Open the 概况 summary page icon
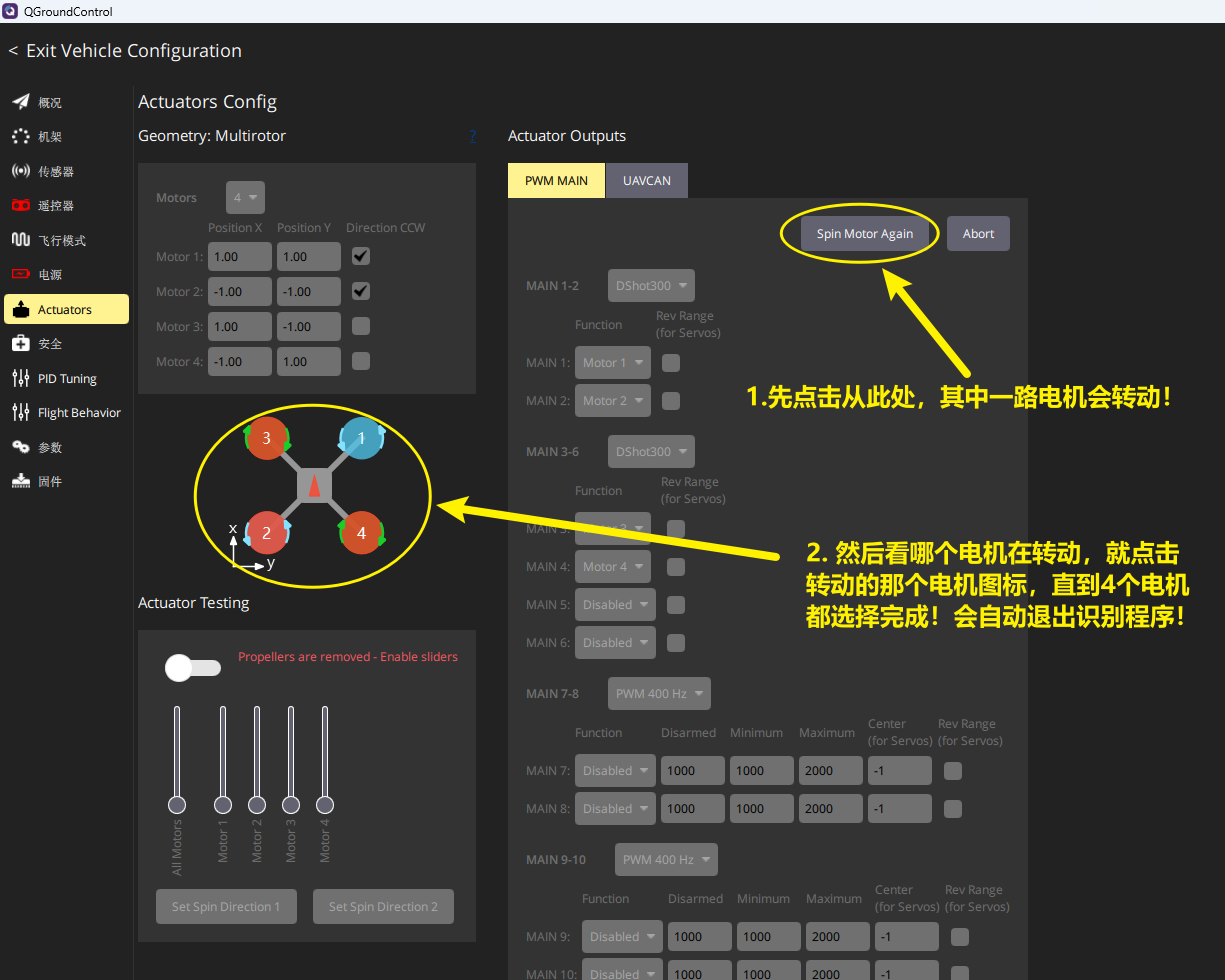 [x=21, y=102]
